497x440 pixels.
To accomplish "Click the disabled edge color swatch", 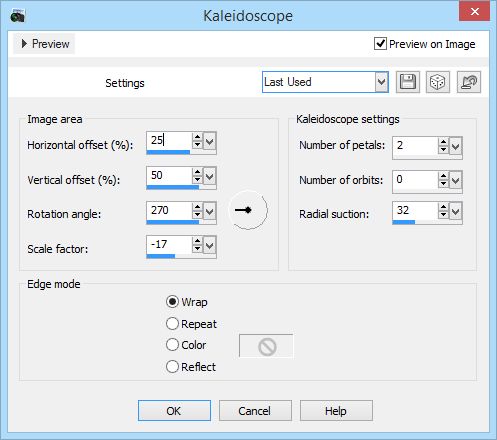I will (266, 346).
